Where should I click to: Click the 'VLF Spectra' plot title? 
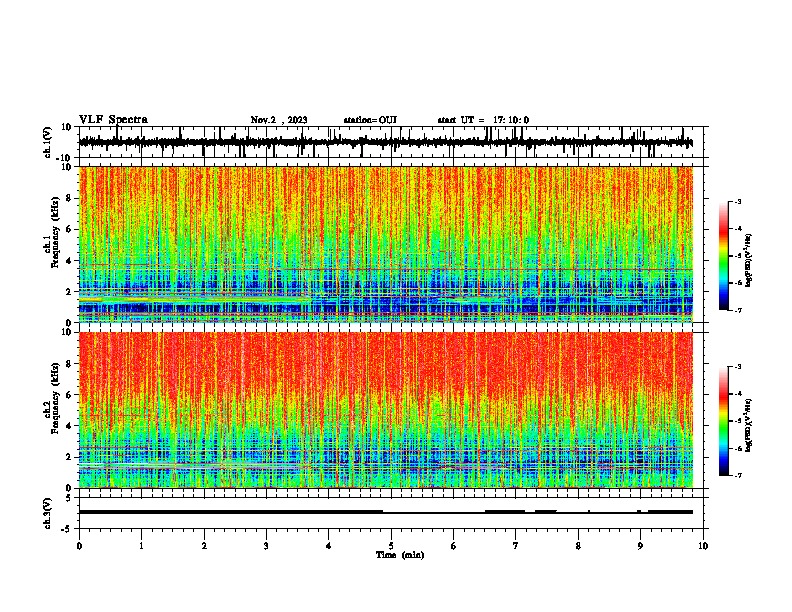[113, 119]
